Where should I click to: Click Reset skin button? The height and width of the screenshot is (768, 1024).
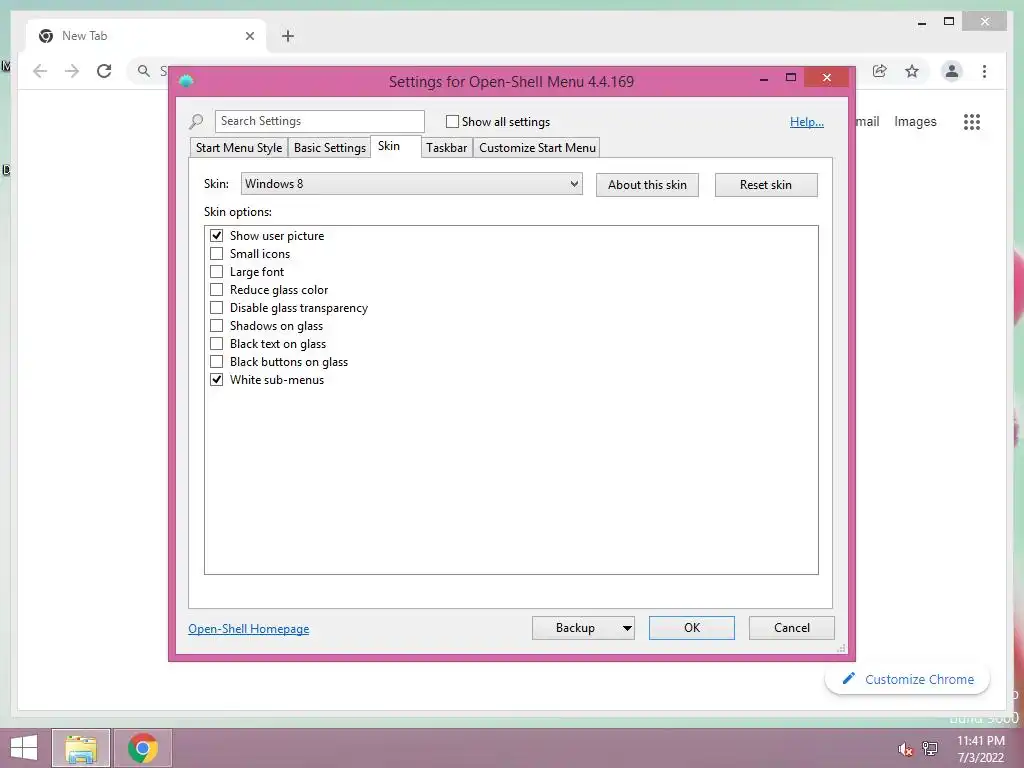(766, 185)
